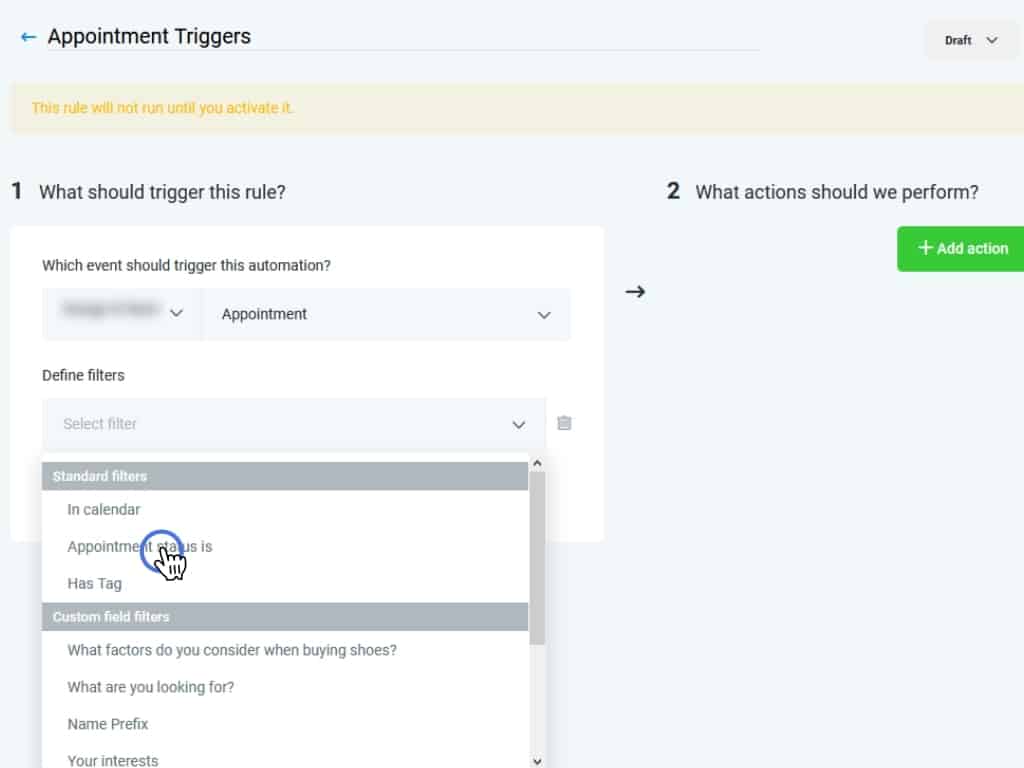1024x768 pixels.
Task: Delete the filter using the trash icon
Action: pos(564,423)
